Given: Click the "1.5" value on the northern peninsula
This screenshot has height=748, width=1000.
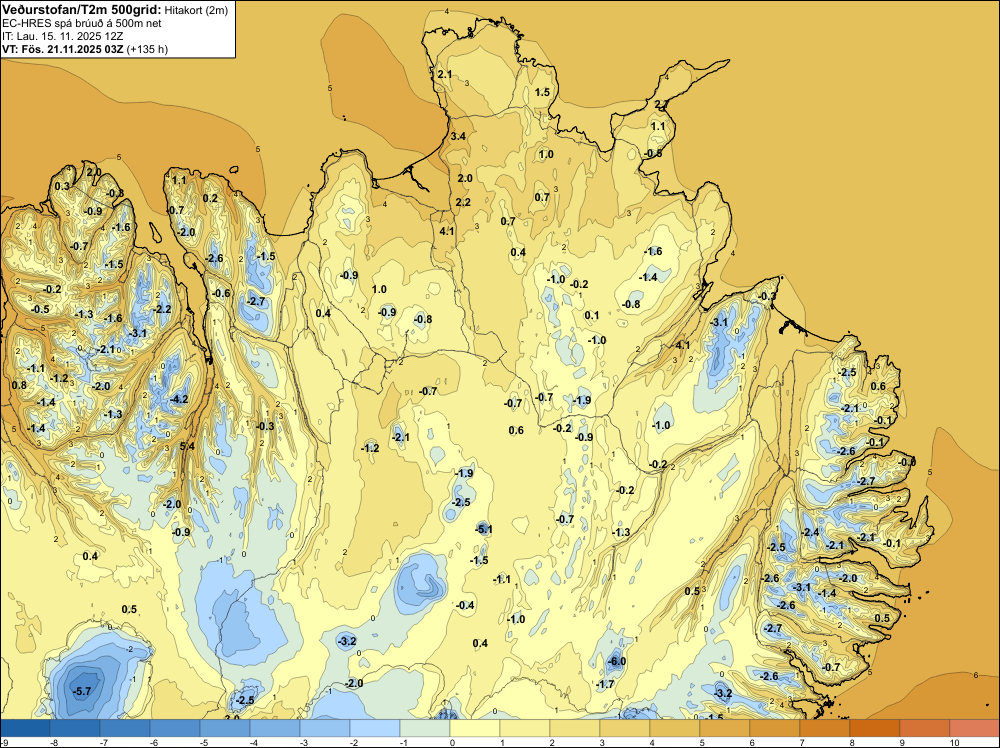Looking at the screenshot, I should pyautogui.click(x=542, y=92).
